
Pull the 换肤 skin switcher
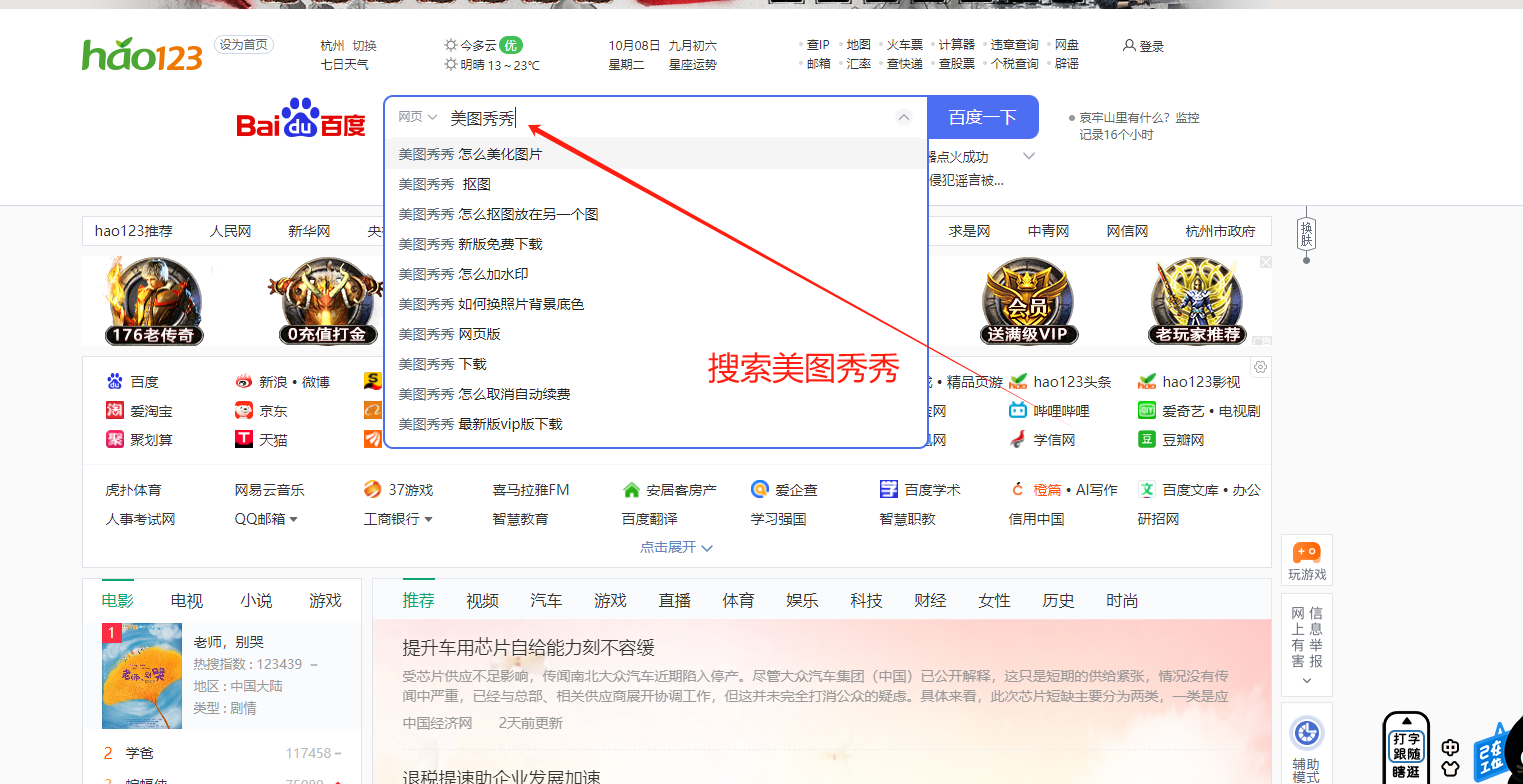point(1306,235)
